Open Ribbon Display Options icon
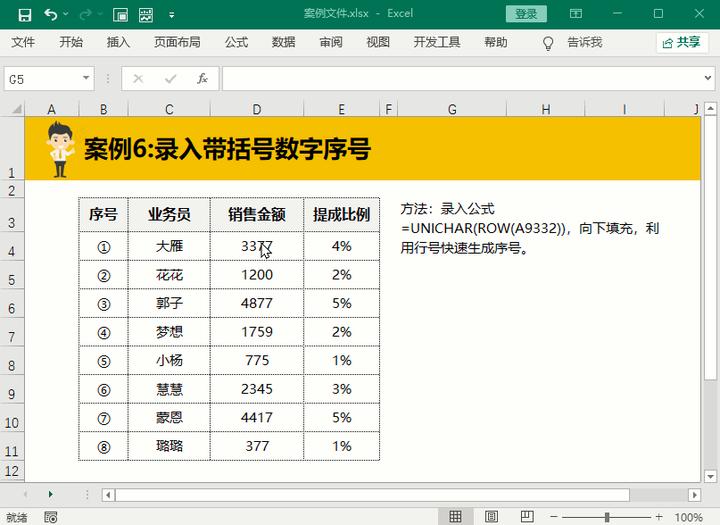 (576, 14)
